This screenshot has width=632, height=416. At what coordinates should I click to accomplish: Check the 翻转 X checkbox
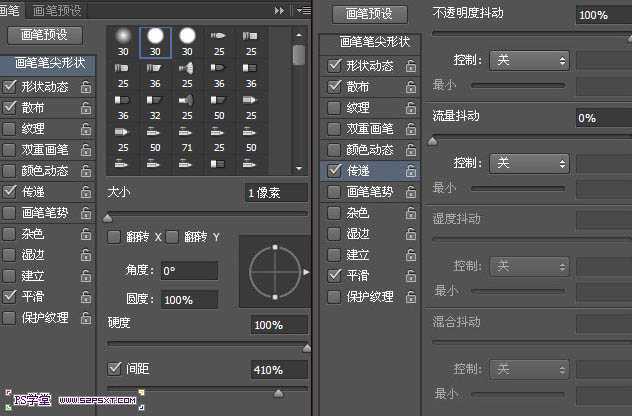click(114, 237)
